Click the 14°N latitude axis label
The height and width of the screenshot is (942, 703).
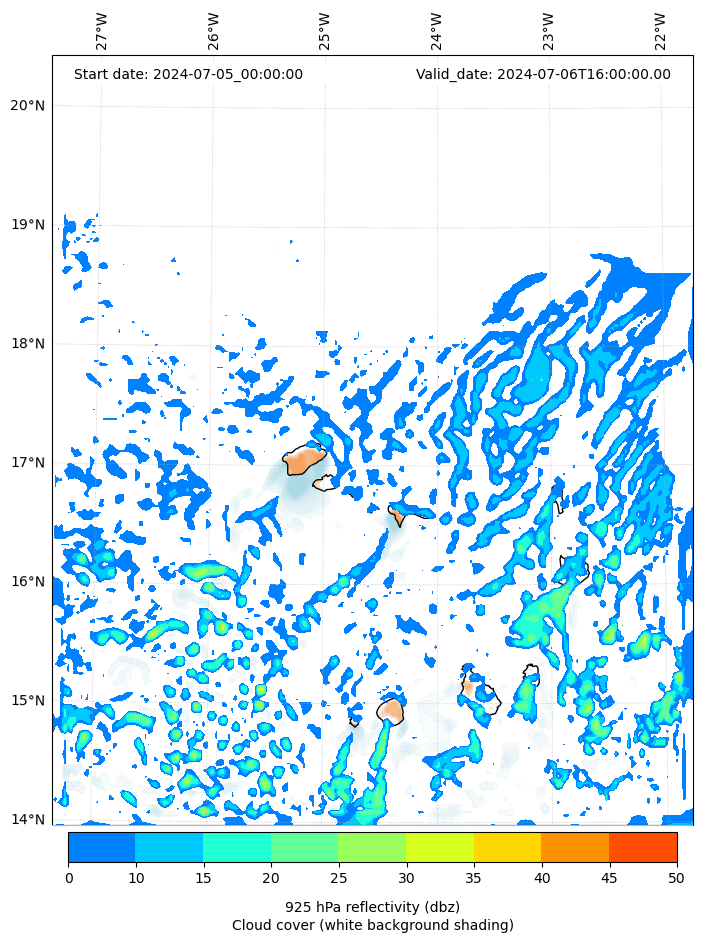27,820
